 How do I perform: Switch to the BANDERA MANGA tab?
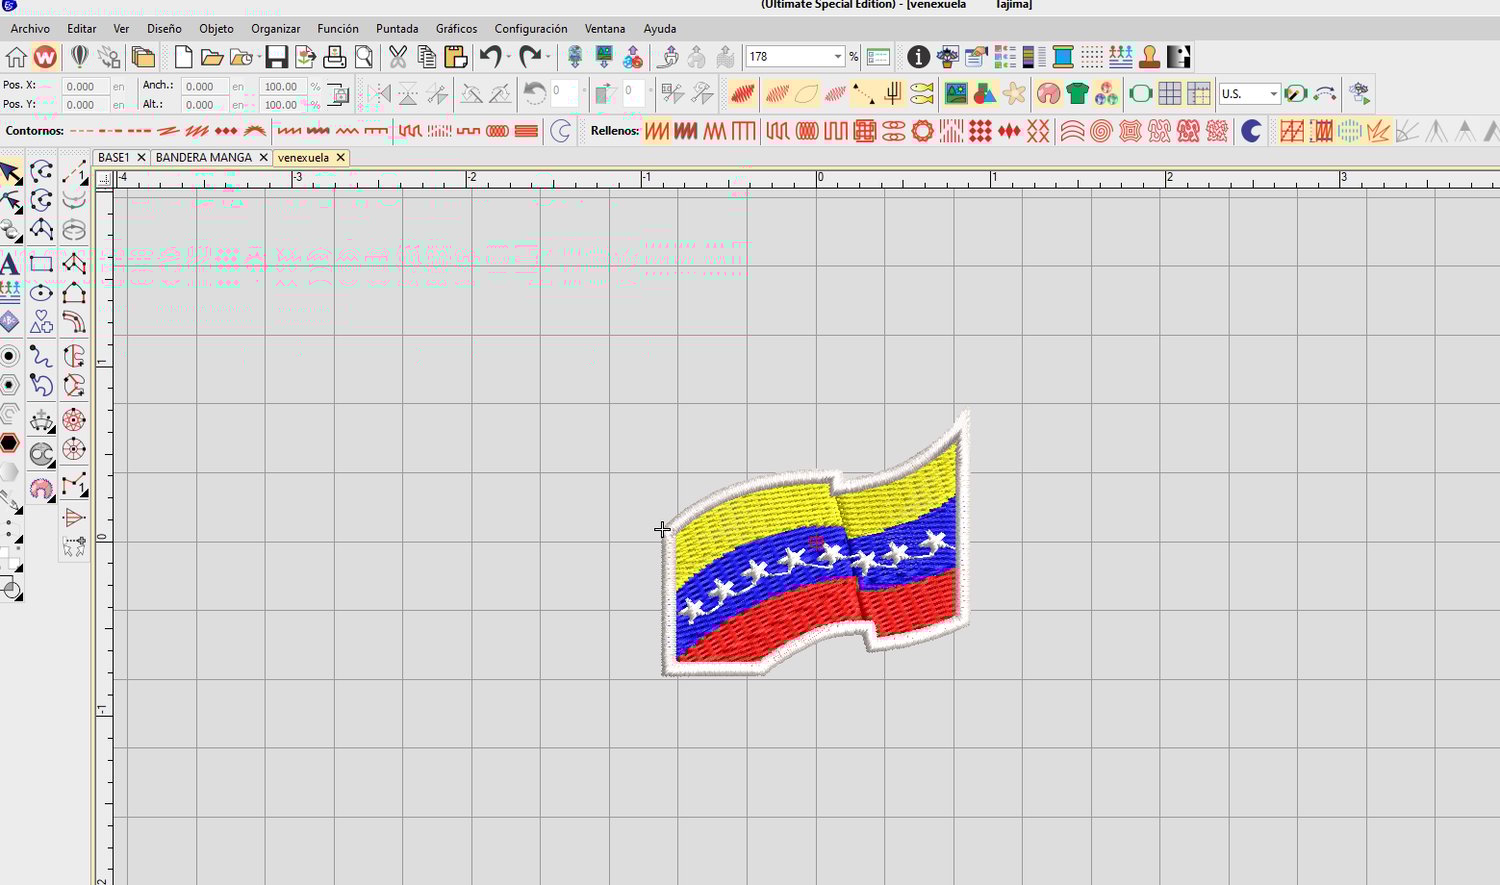[204, 158]
